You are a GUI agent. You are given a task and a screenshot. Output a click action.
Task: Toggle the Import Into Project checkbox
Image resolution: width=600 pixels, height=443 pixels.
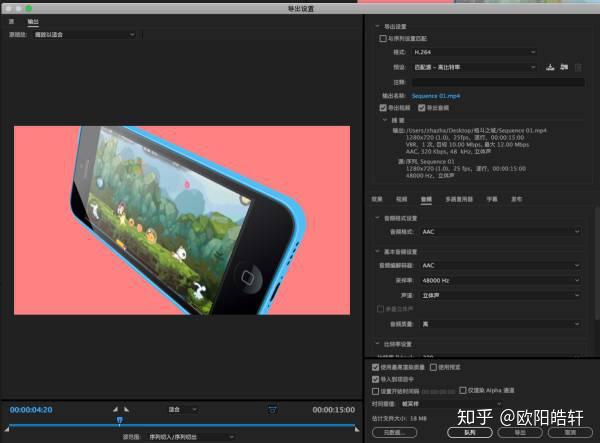point(375,379)
